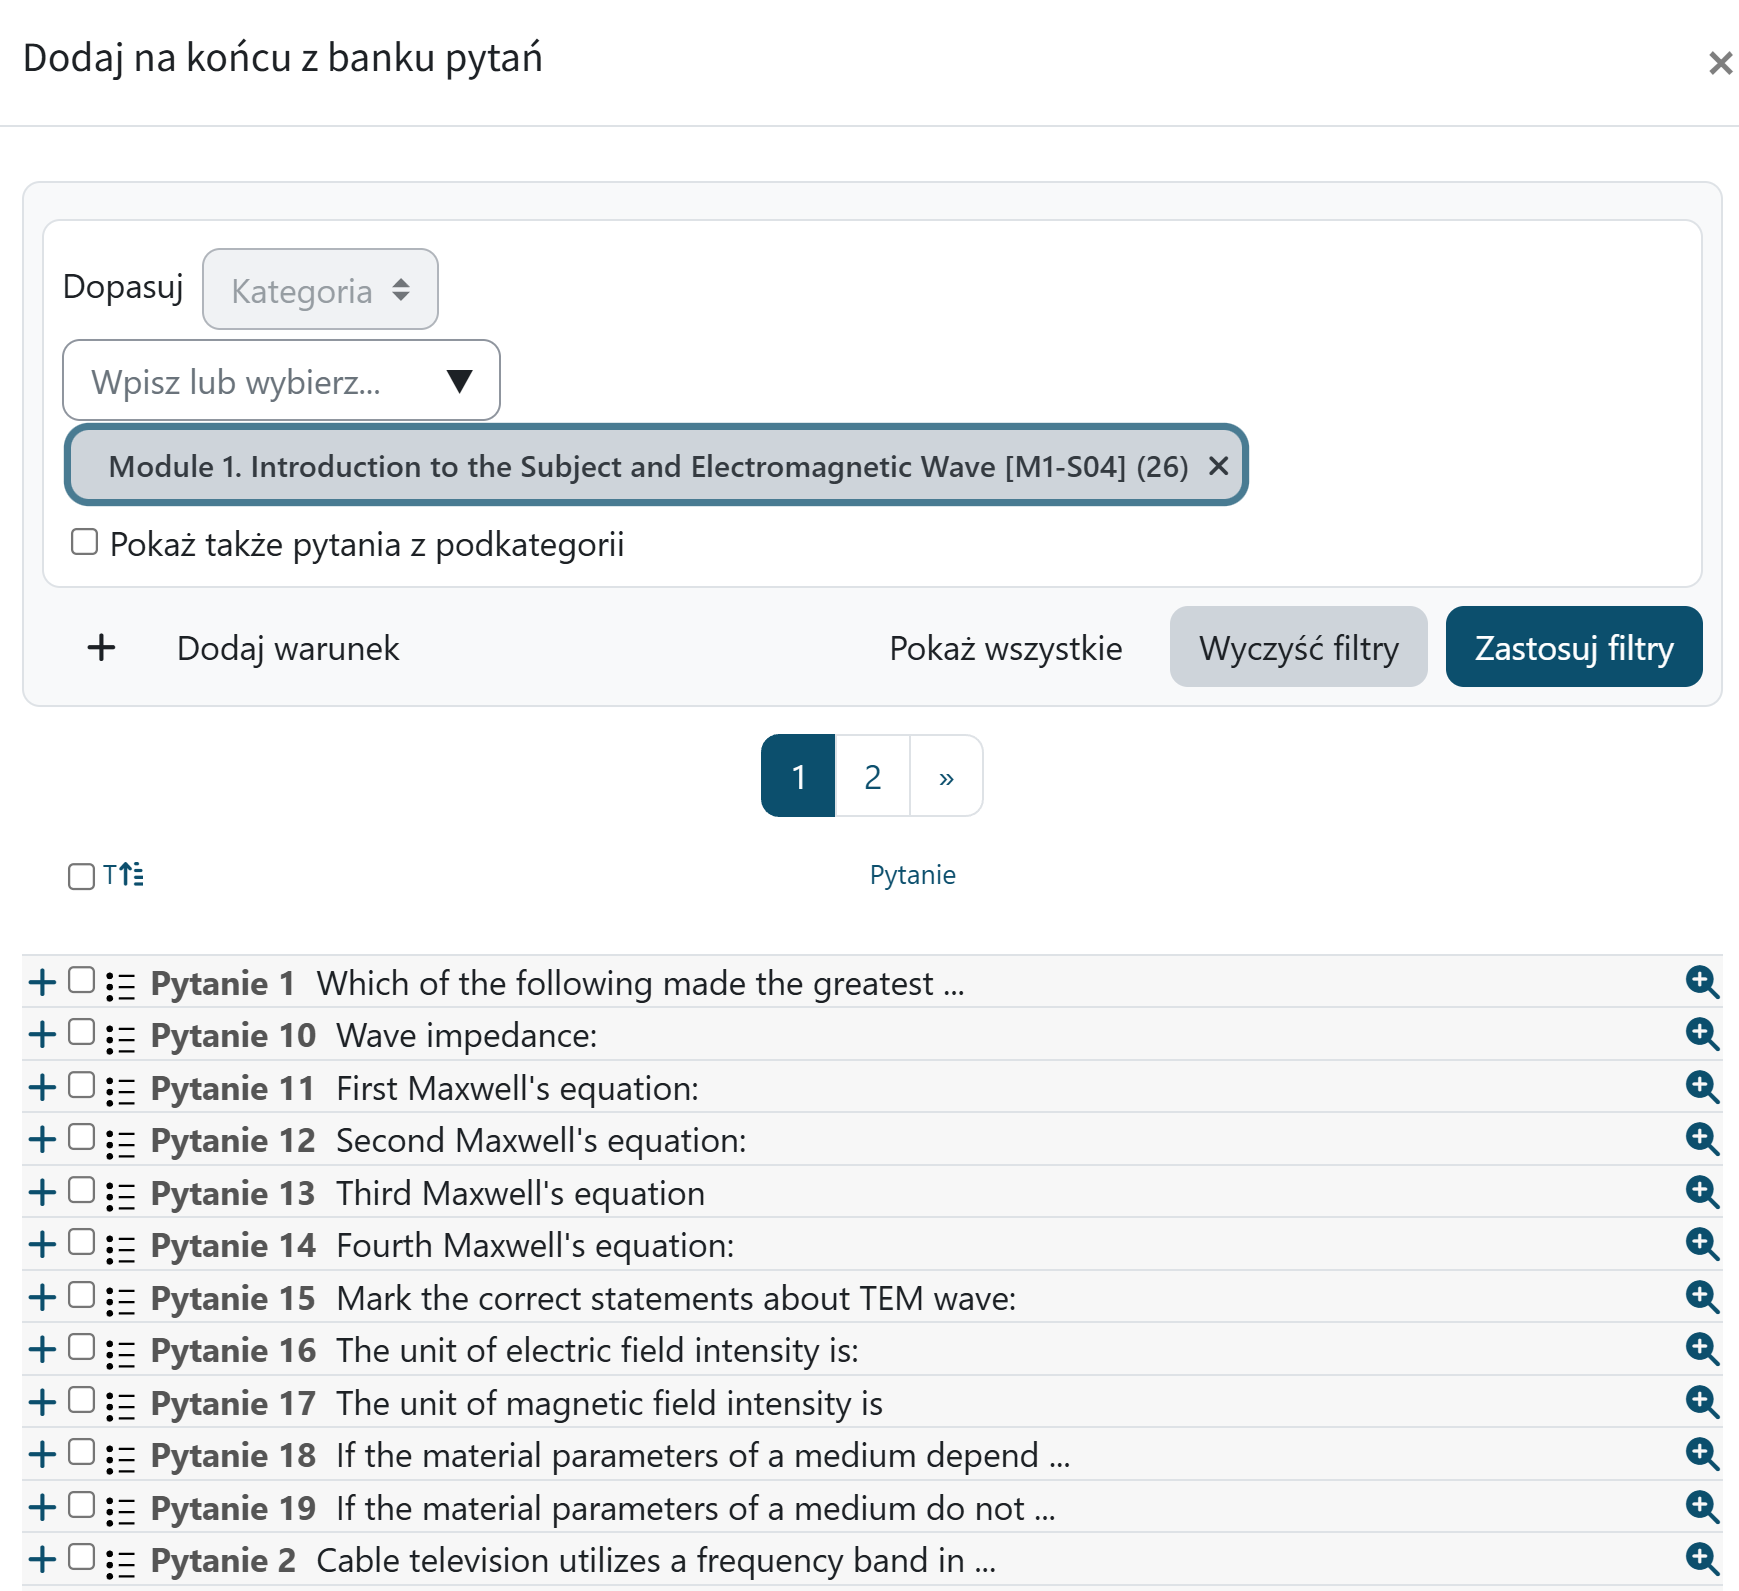Screen dimensions: 1739x1591
Task: Open preview for Pytanie 17 question
Action: (x=1701, y=1402)
